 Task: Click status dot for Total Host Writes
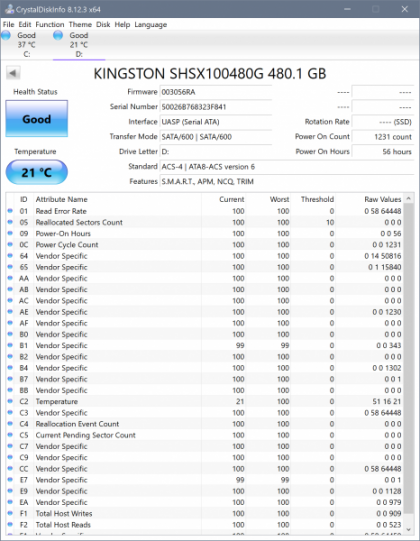pos(10,513)
